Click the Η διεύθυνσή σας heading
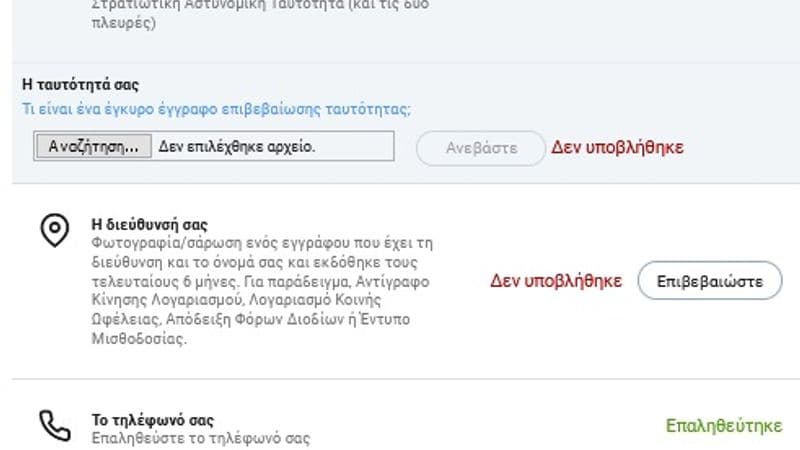Image resolution: width=800 pixels, height=450 pixels. [x=149, y=224]
